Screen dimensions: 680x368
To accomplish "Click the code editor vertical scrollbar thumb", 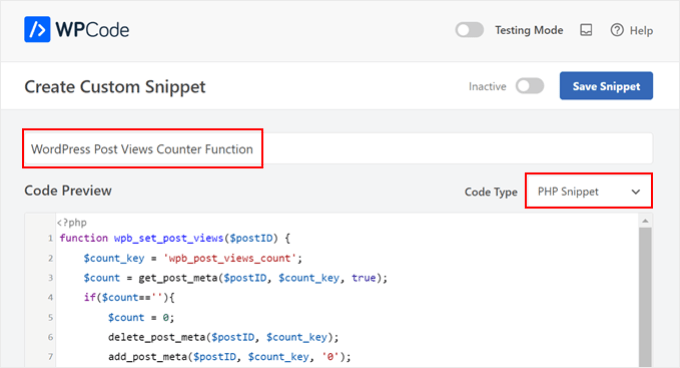I will click(x=645, y=298).
